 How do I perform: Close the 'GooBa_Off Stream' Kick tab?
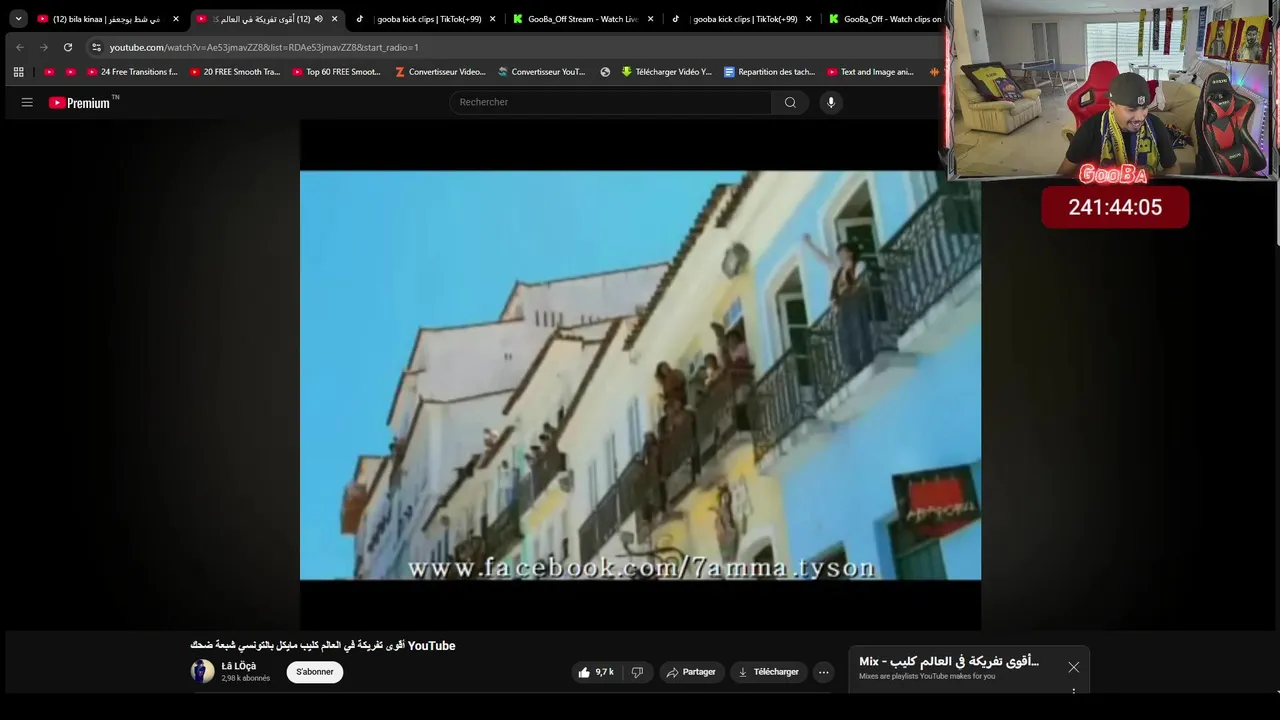point(651,19)
